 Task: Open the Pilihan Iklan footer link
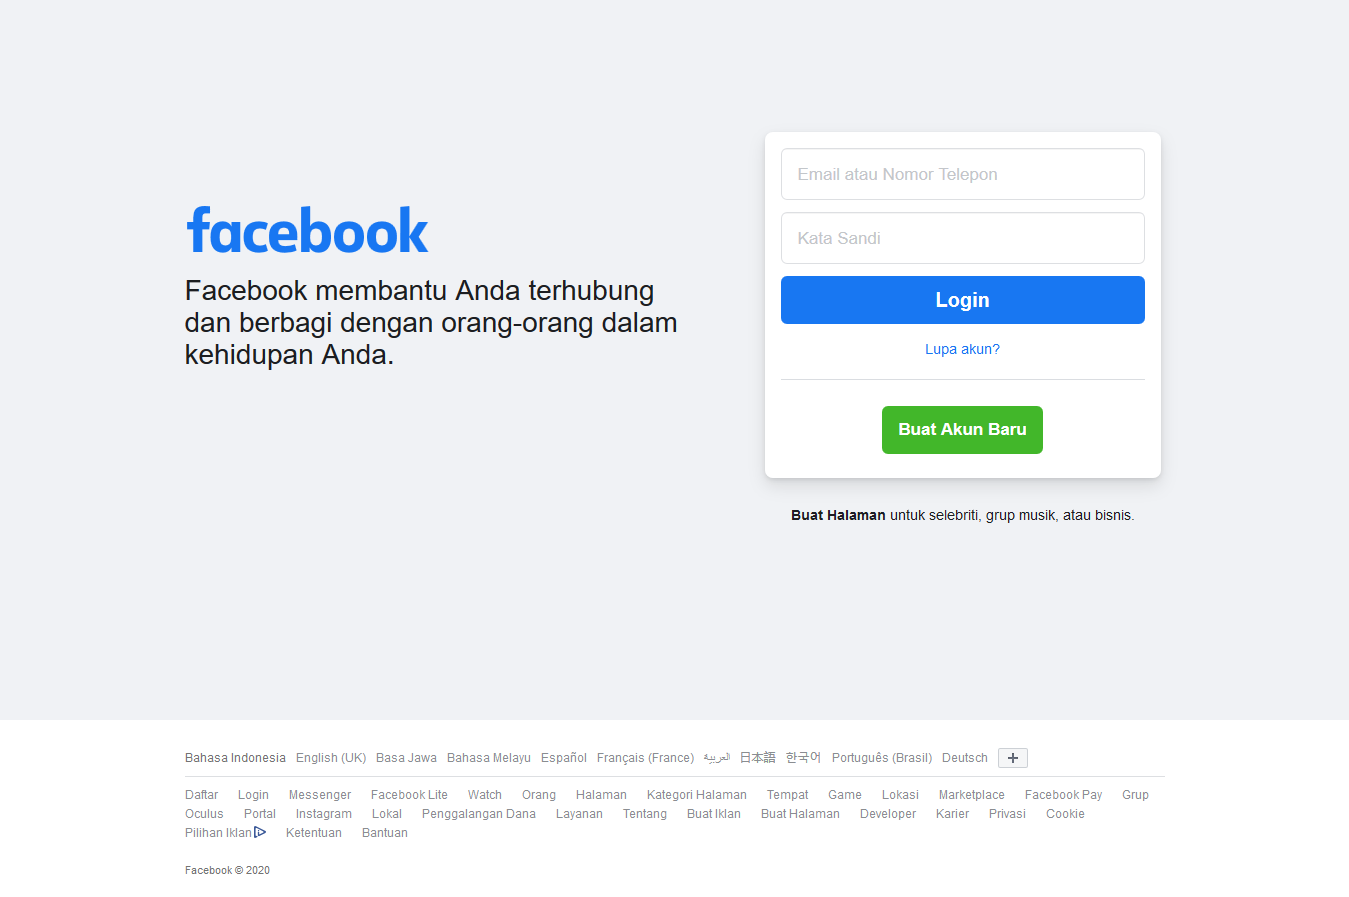[218, 833]
